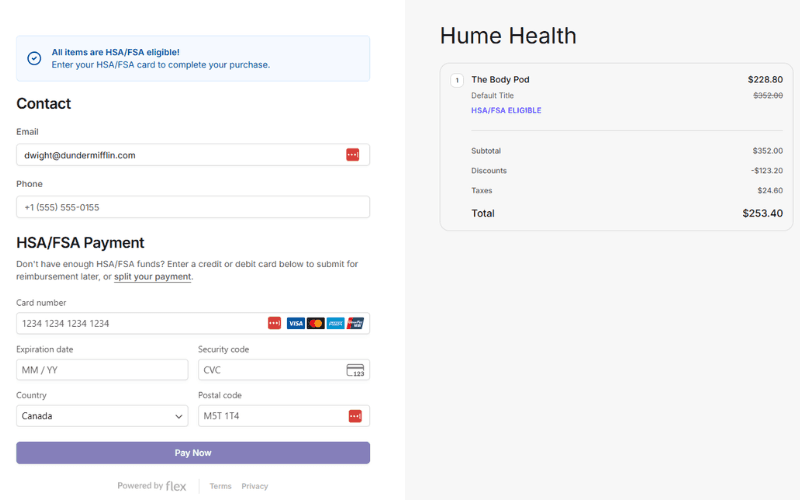Viewport: 800px width, 500px height.
Task: Open the split your payment link
Action: click(x=153, y=277)
